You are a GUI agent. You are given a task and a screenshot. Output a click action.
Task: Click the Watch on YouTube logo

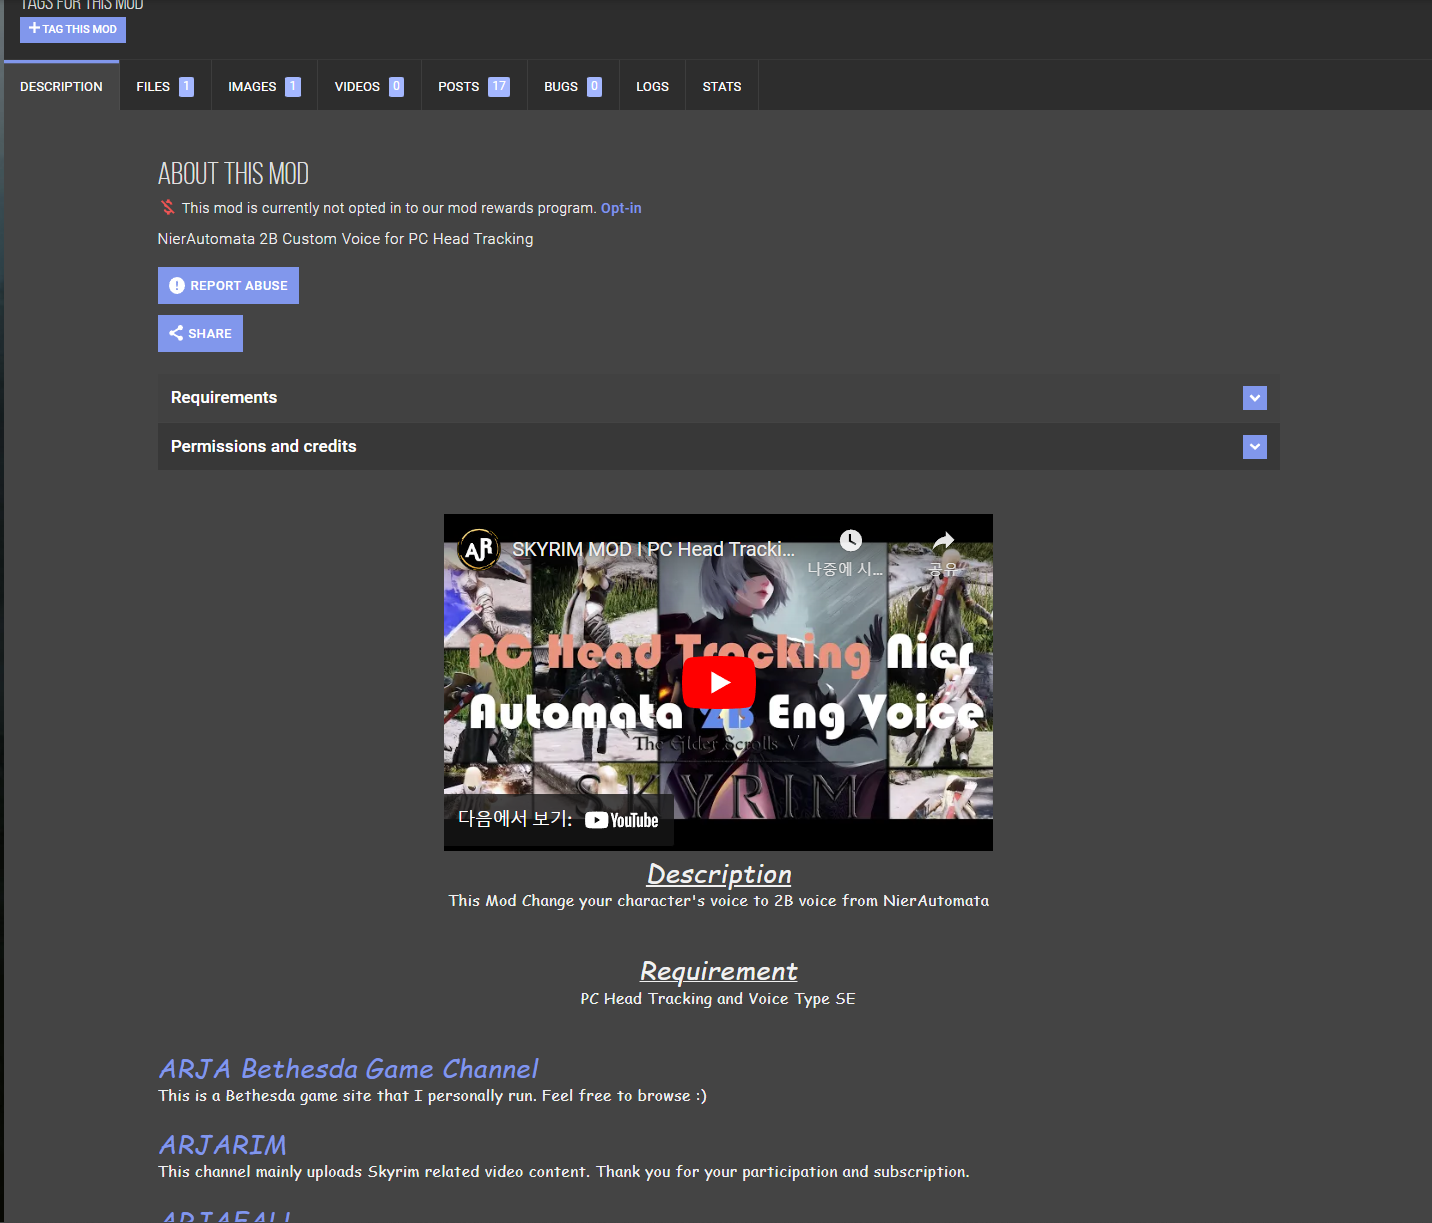pyautogui.click(x=621, y=820)
